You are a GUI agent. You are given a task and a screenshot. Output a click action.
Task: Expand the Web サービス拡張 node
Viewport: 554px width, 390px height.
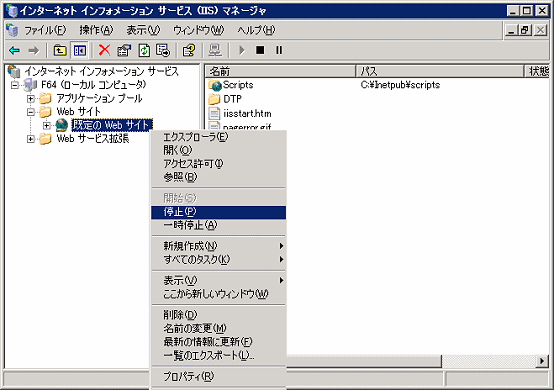(30, 139)
